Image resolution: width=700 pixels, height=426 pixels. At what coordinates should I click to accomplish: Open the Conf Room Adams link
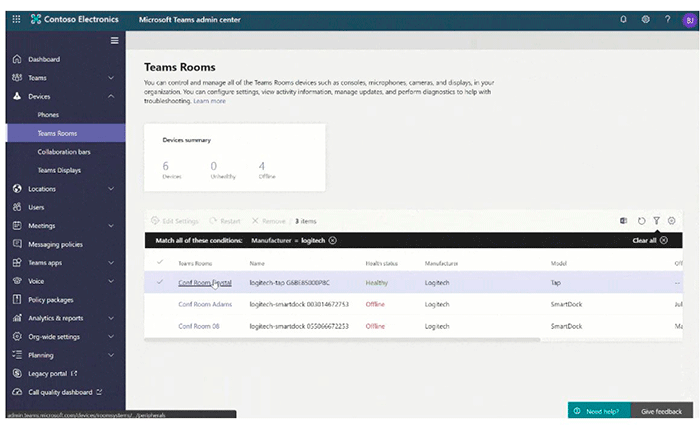point(205,304)
